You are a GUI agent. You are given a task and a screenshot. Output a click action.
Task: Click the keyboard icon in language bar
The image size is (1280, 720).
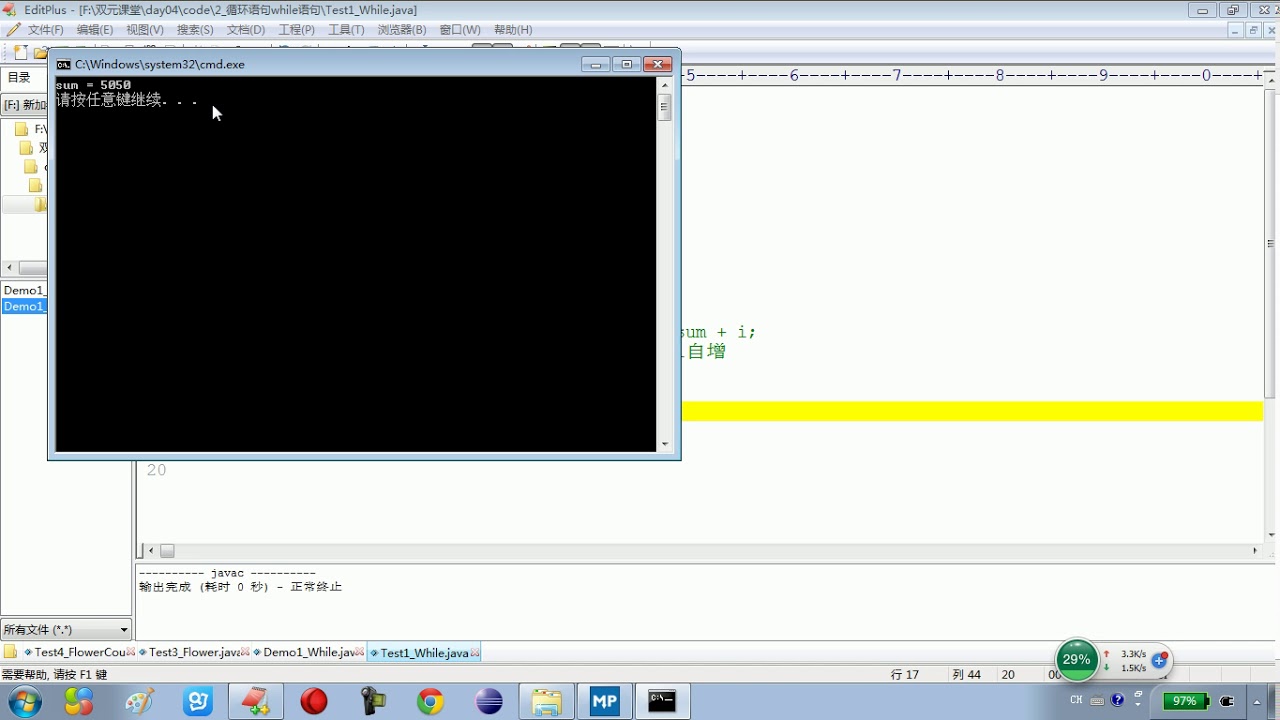(x=1097, y=701)
